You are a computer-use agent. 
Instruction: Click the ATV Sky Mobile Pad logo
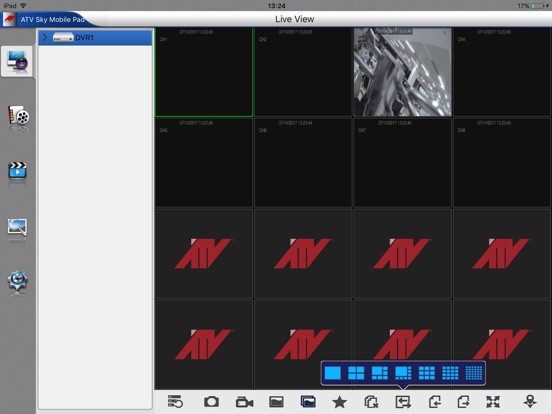pyautogui.click(x=9, y=19)
